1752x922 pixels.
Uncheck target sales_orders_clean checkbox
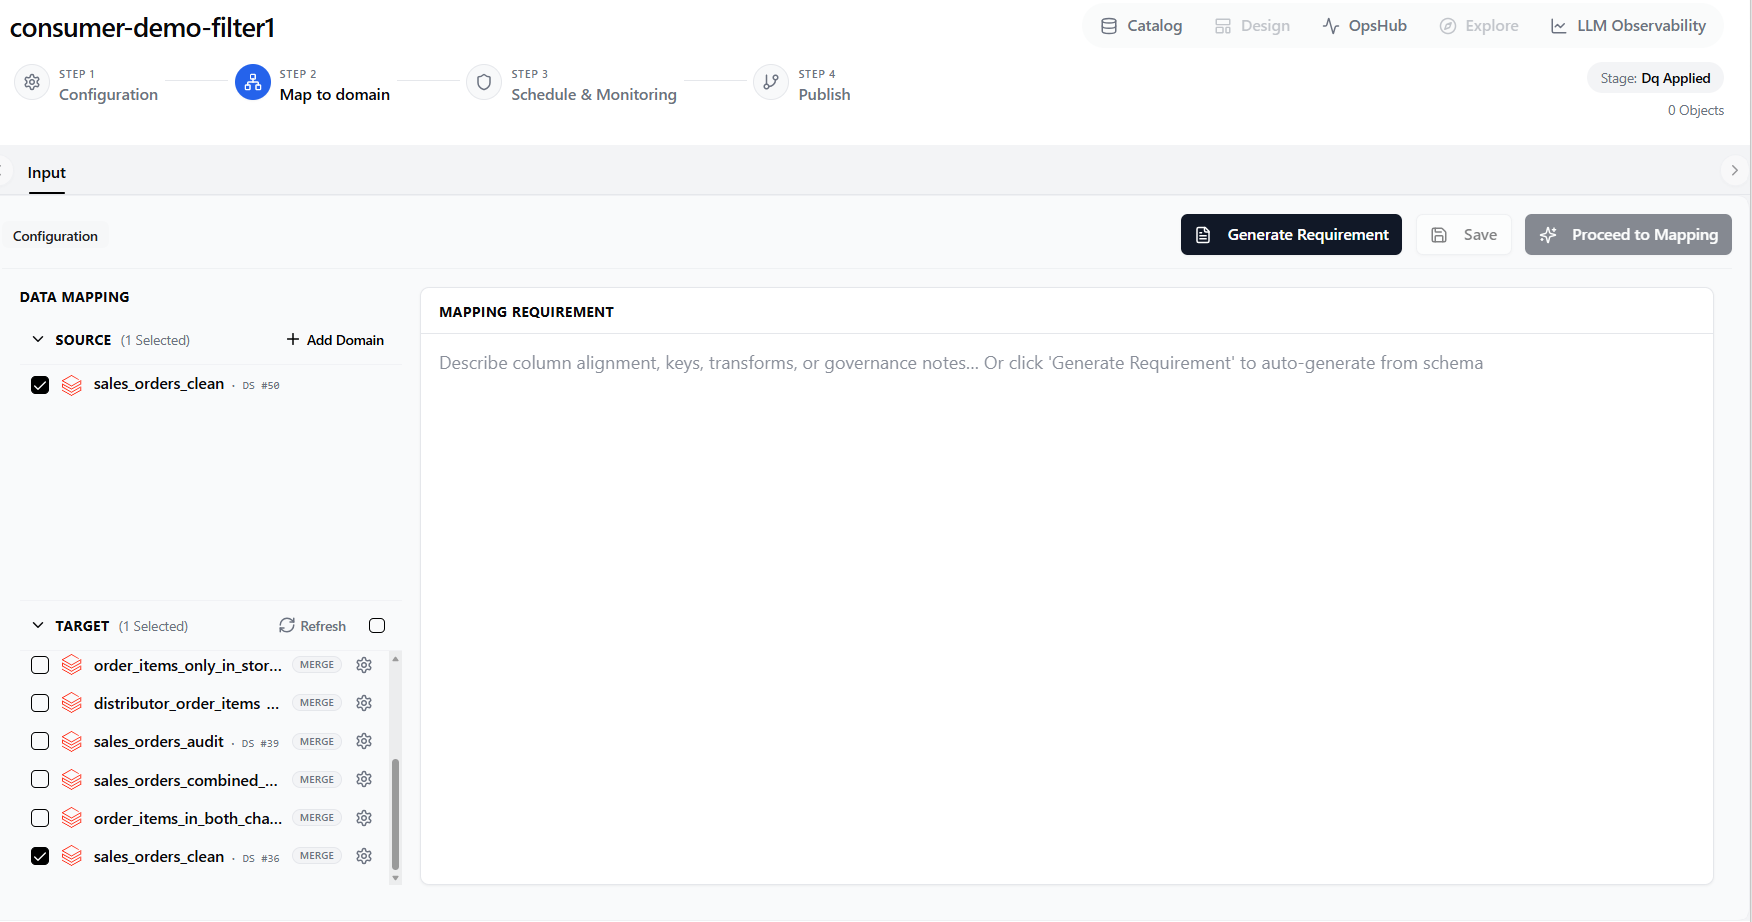40,856
